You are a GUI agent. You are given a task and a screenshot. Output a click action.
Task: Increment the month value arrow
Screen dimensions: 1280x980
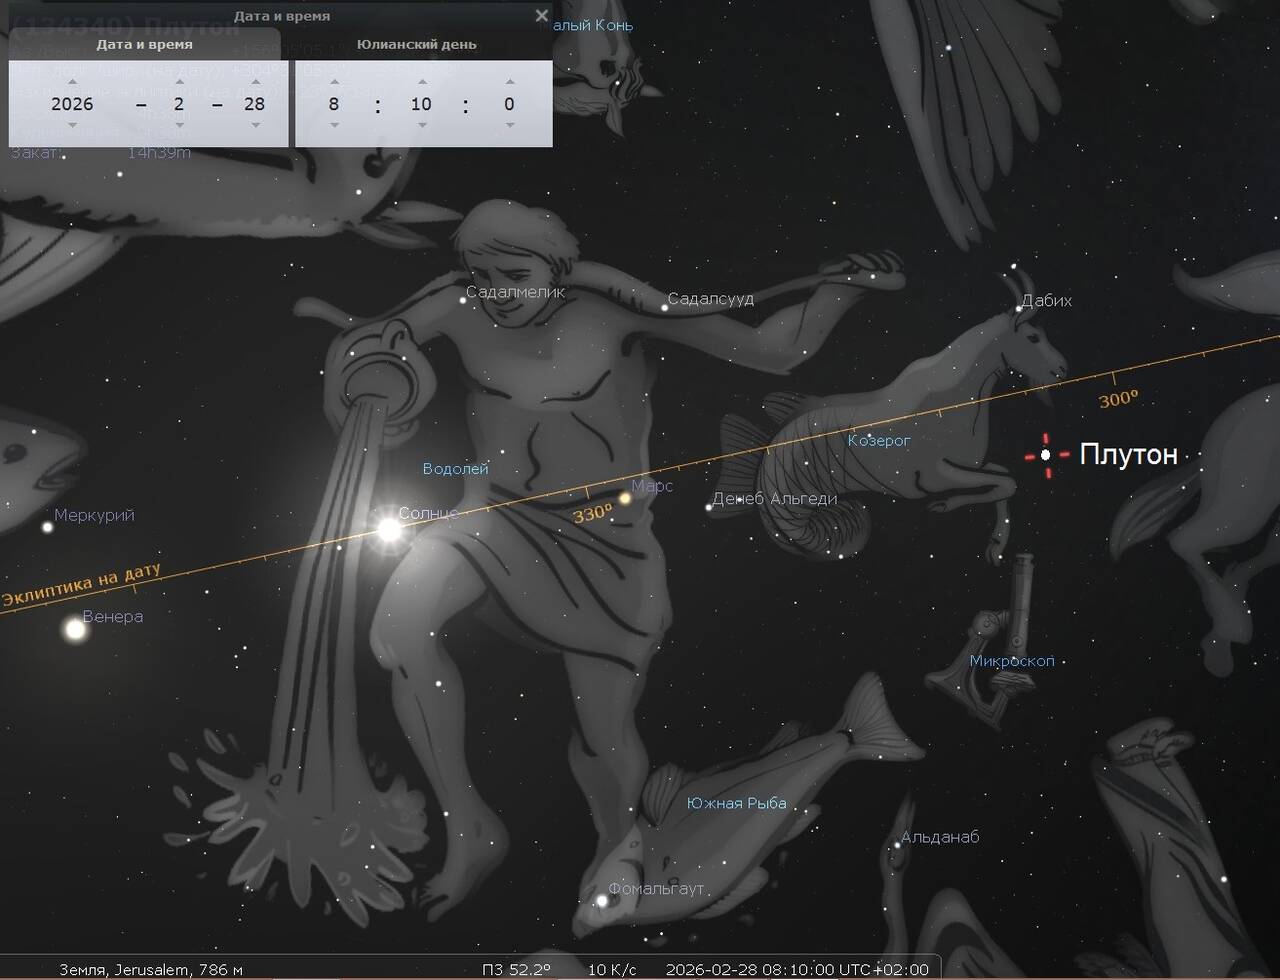pyautogui.click(x=179, y=83)
